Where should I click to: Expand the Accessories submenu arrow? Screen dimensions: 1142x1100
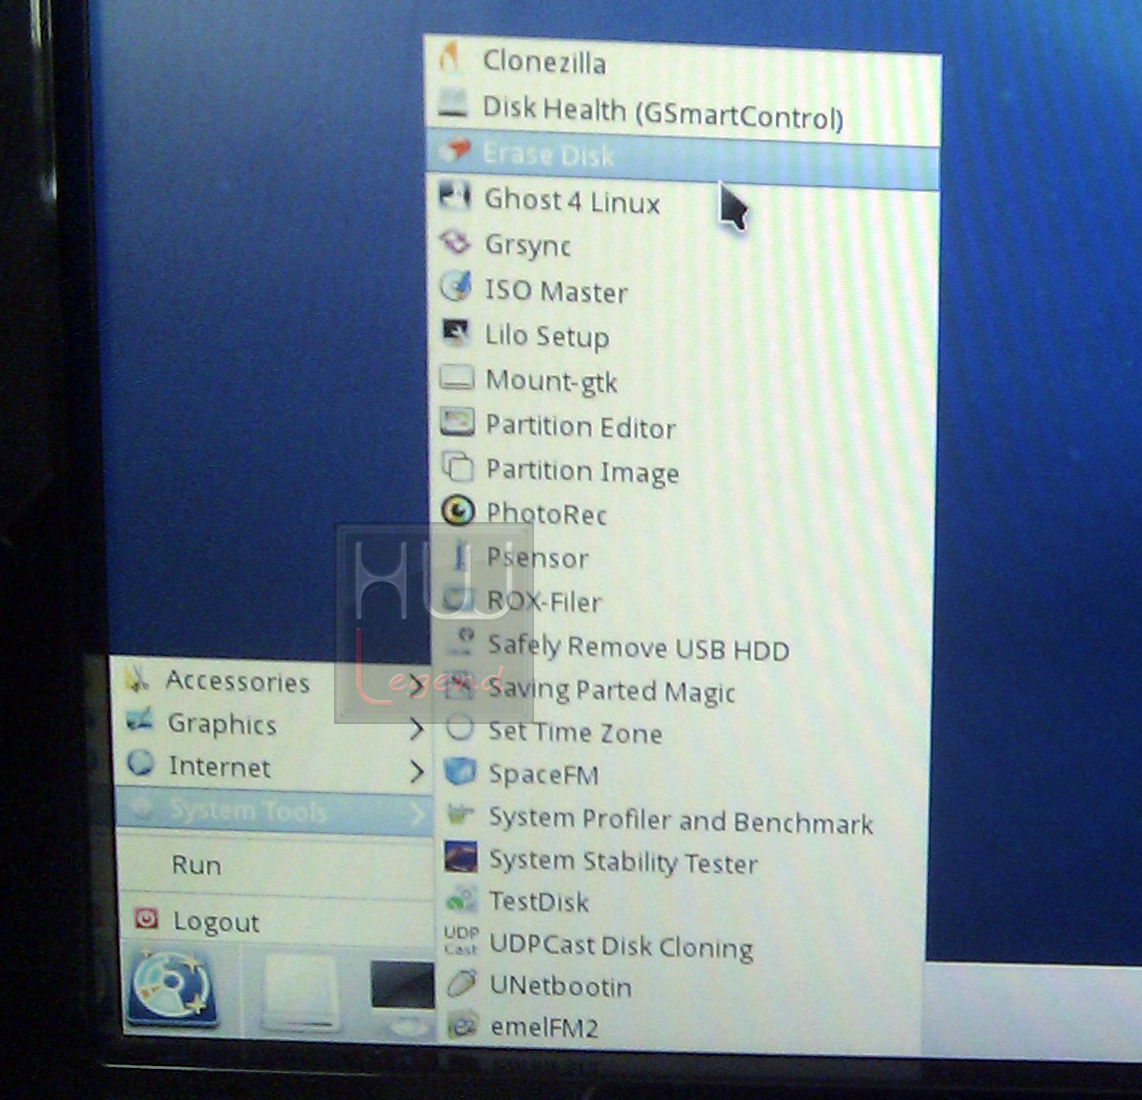point(416,685)
